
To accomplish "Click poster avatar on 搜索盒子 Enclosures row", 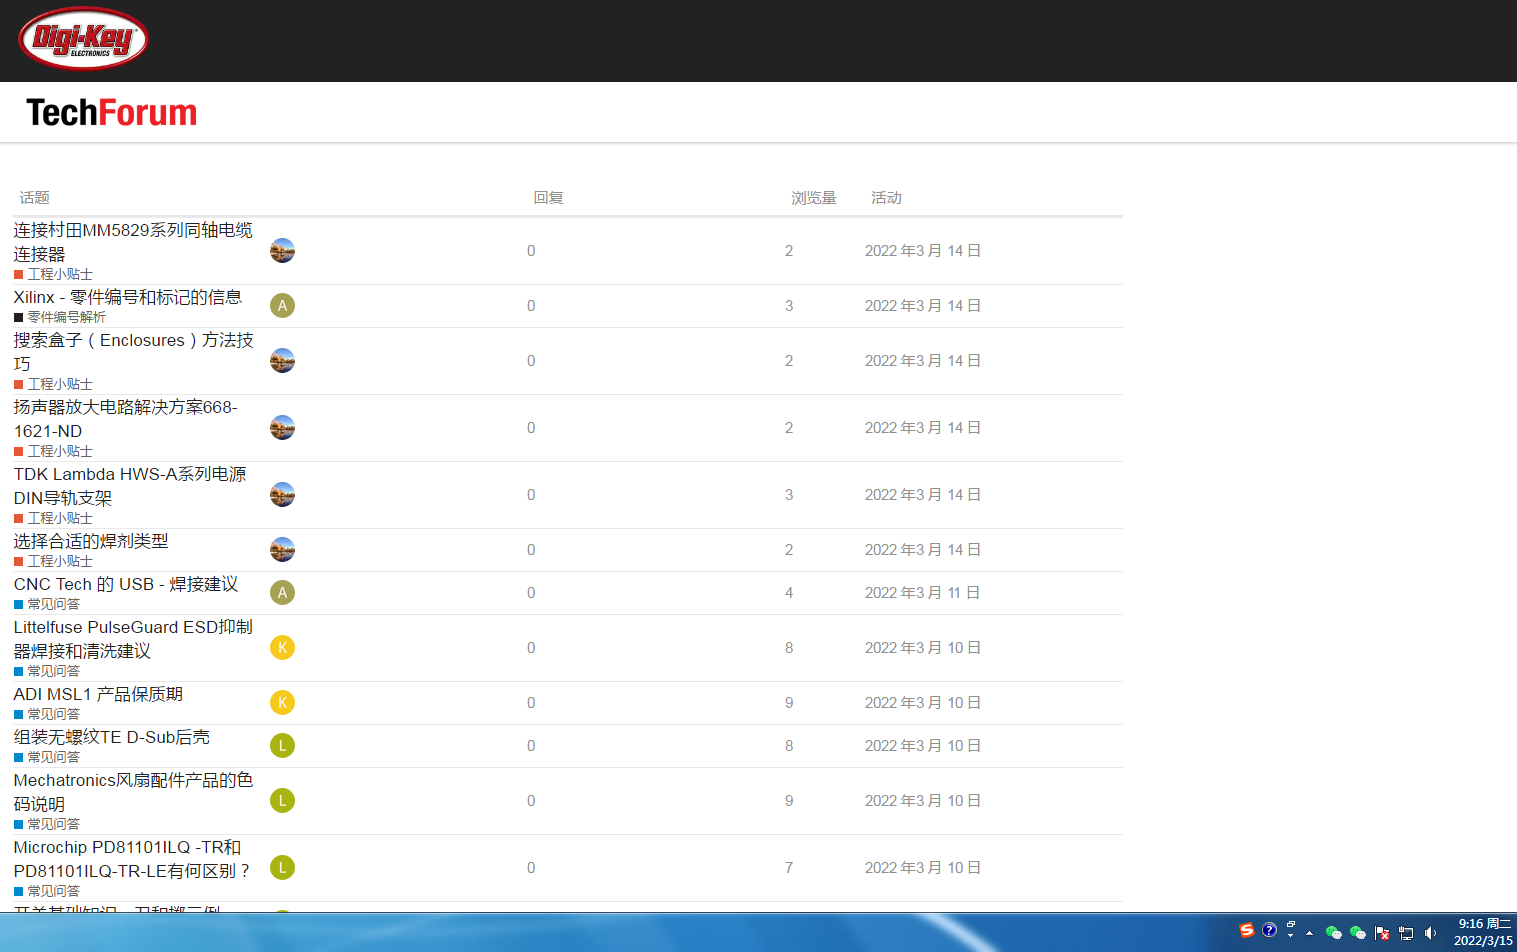I will tap(282, 361).
